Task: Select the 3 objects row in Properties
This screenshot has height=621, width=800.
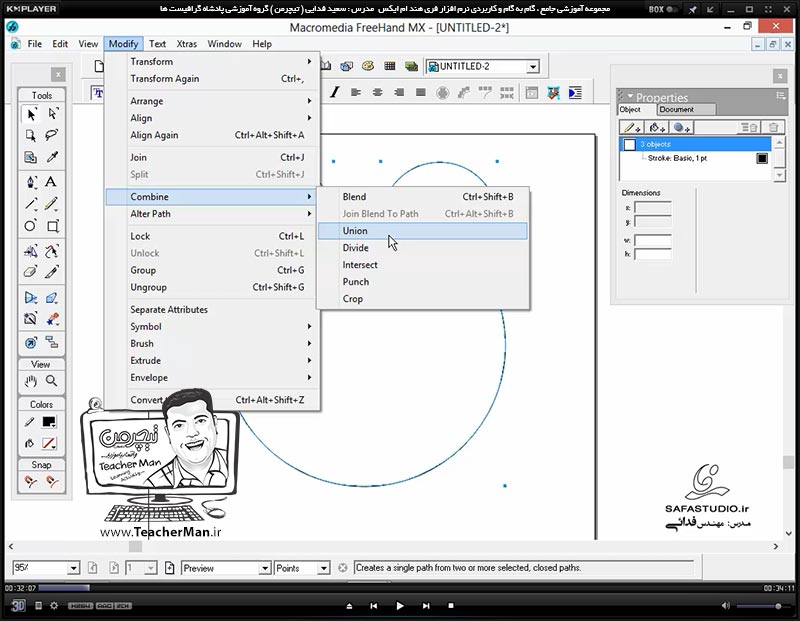Action: pyautogui.click(x=695, y=144)
